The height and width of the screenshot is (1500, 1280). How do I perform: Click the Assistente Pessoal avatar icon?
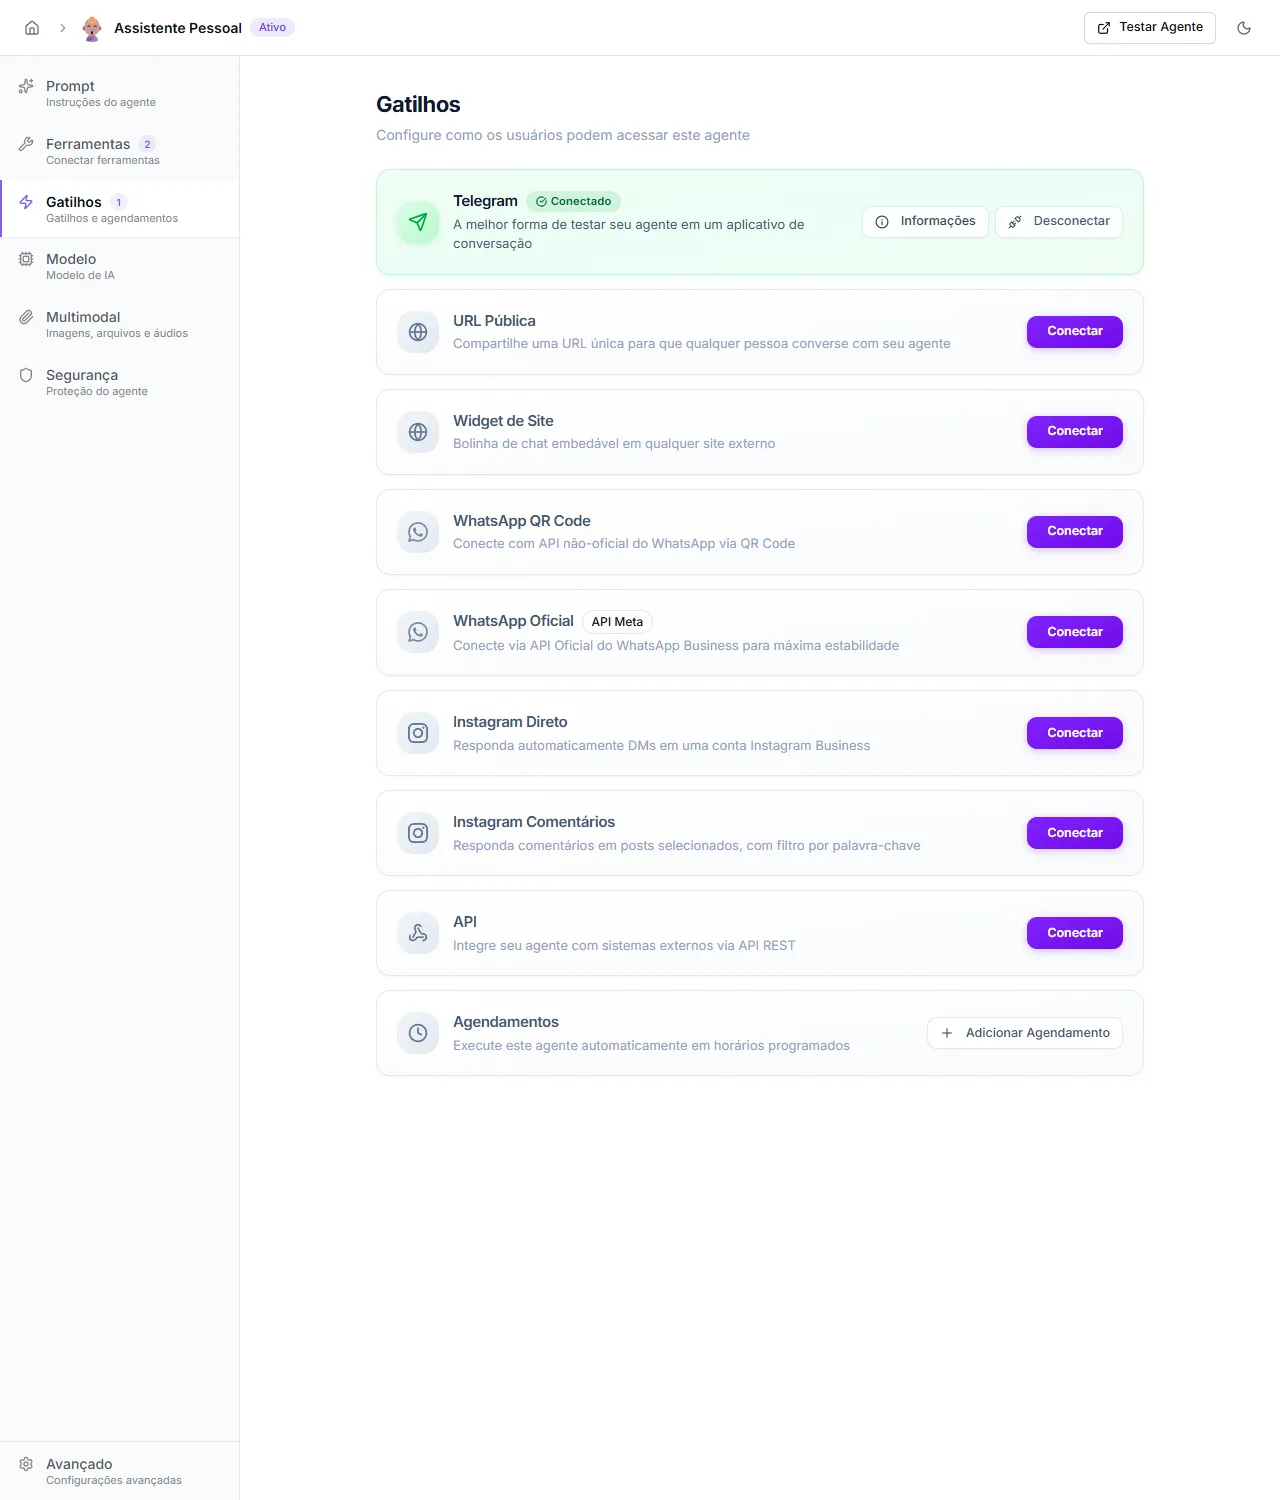92,28
